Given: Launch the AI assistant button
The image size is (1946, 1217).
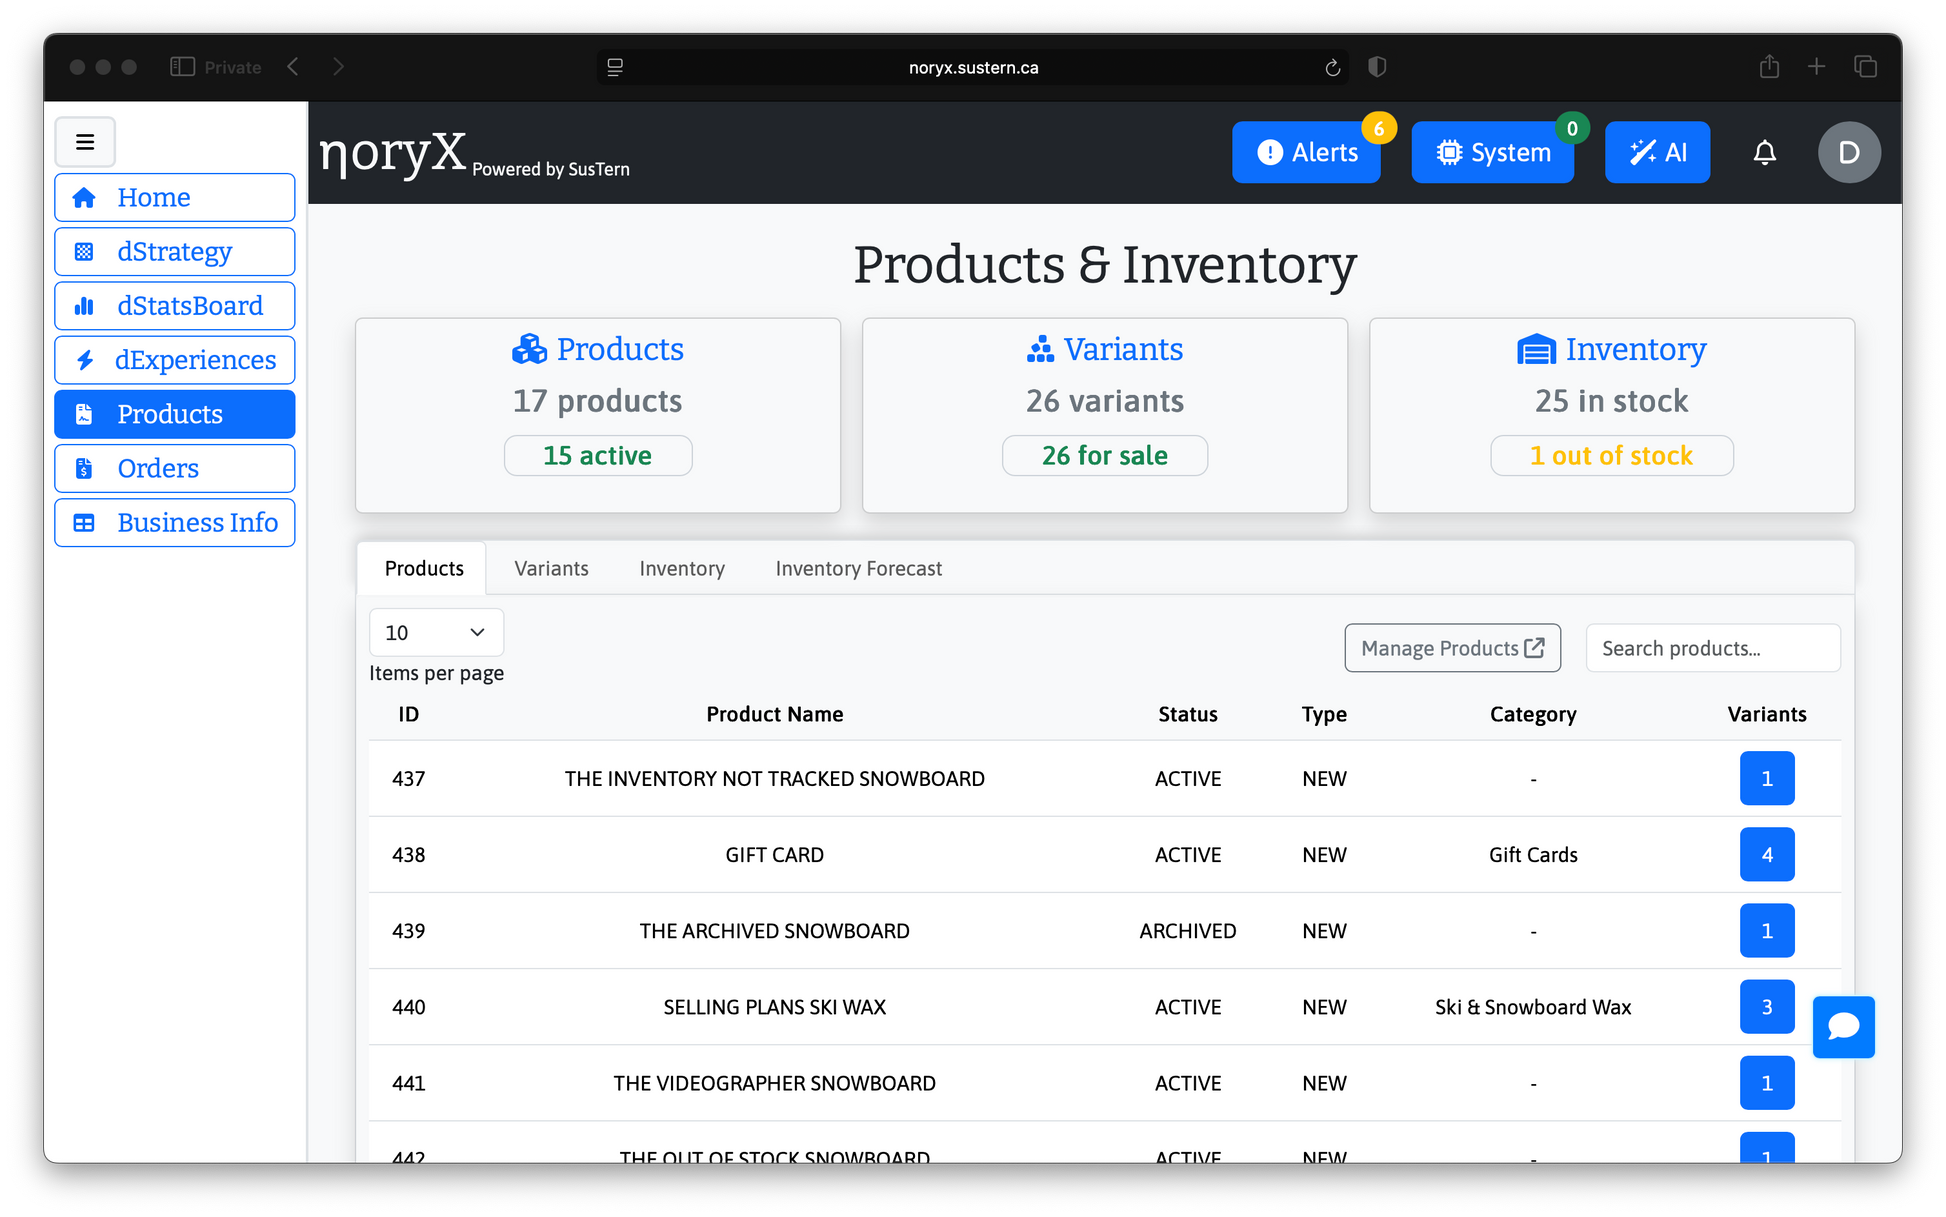Looking at the screenshot, I should click(1657, 152).
